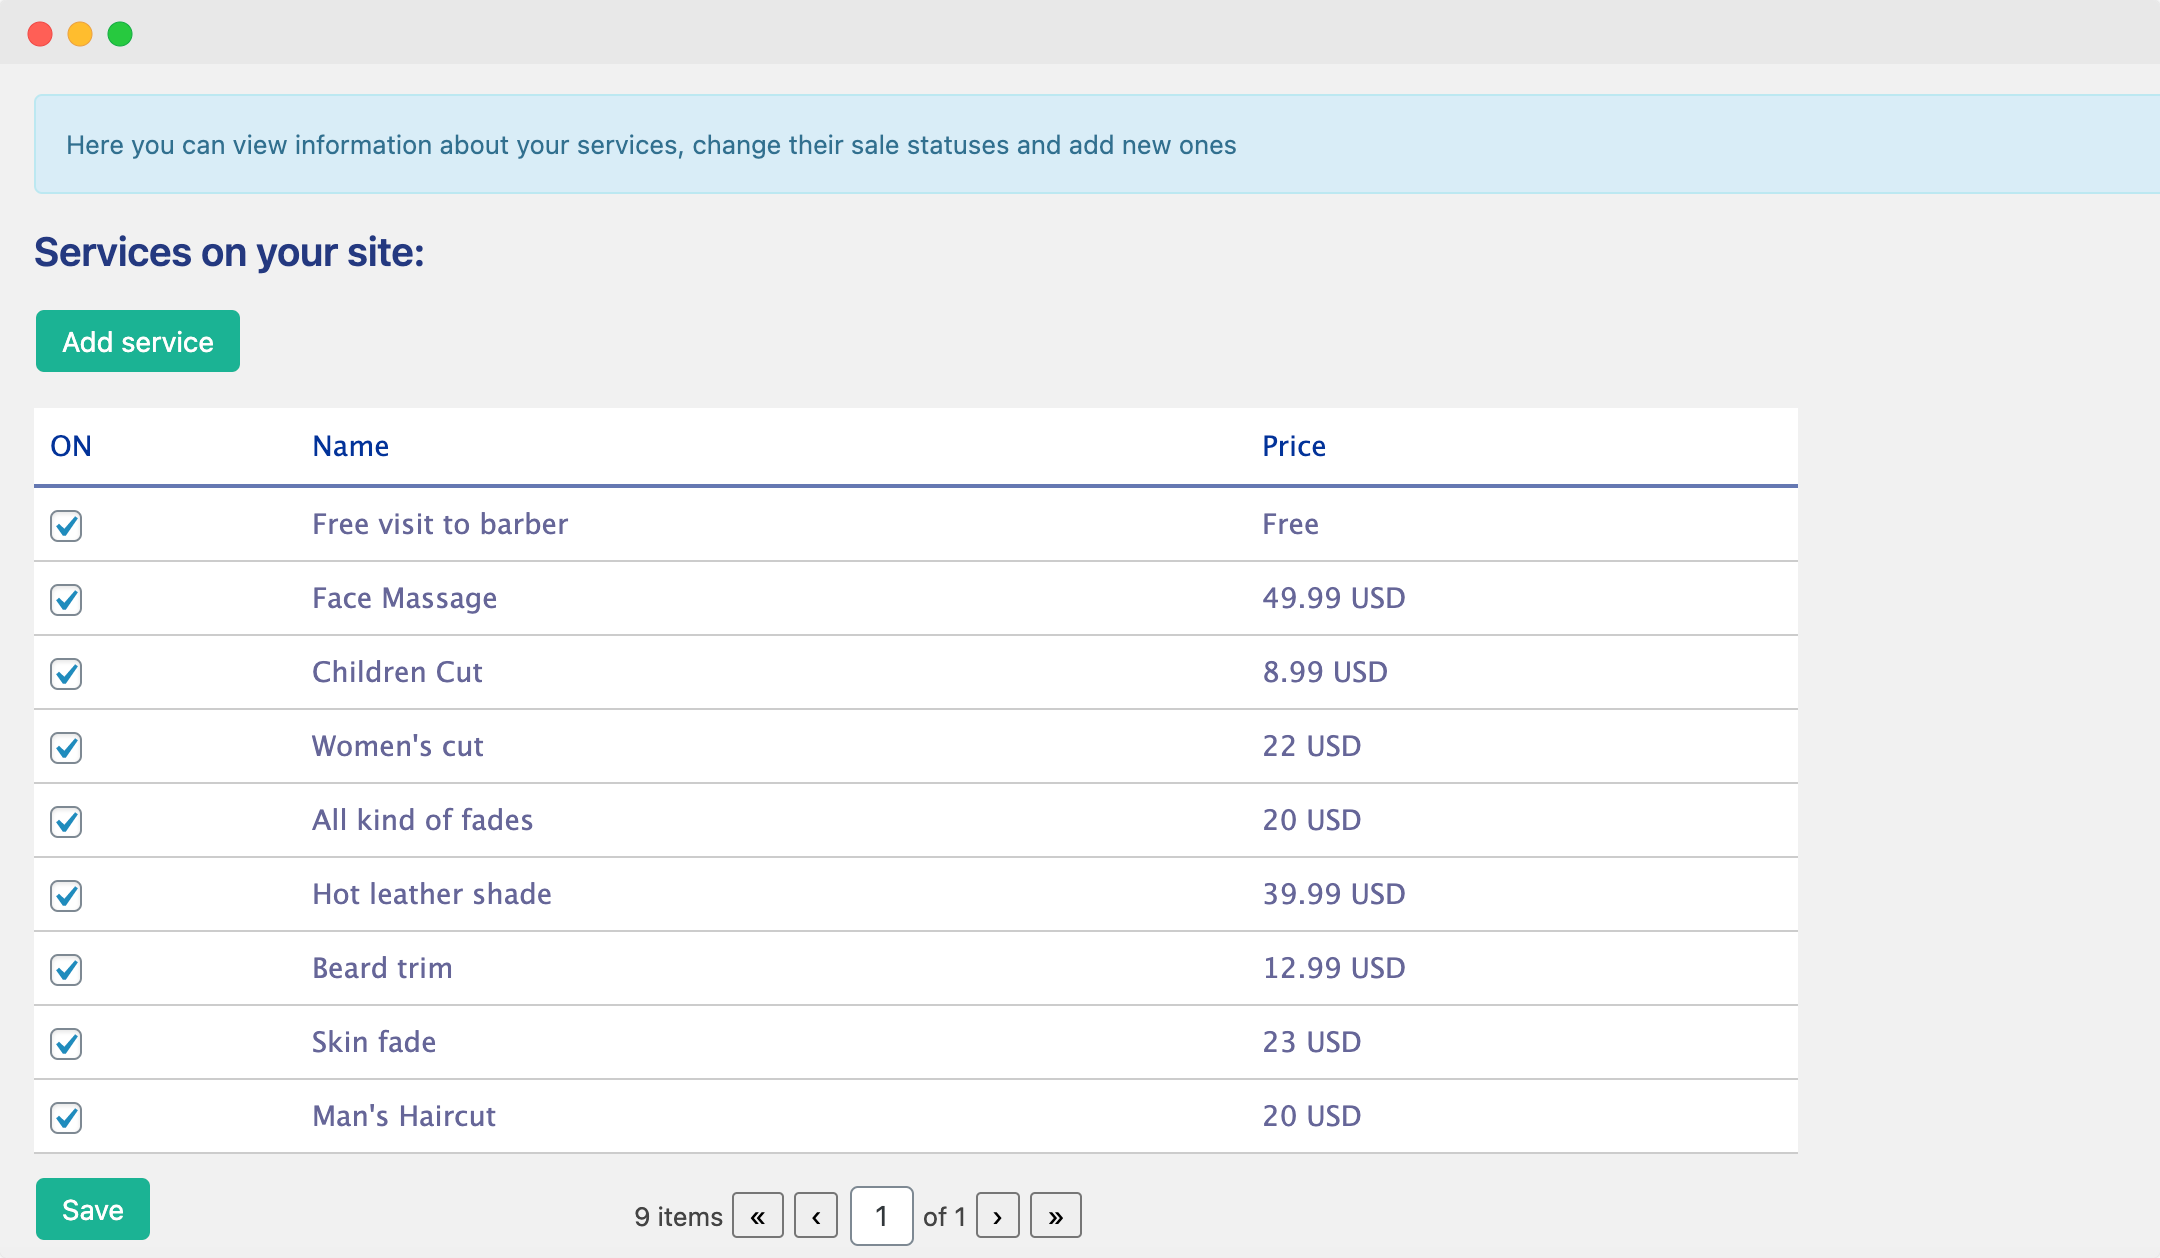The image size is (2160, 1258).
Task: Uncheck the Beard trim checkbox
Action: tap(66, 969)
